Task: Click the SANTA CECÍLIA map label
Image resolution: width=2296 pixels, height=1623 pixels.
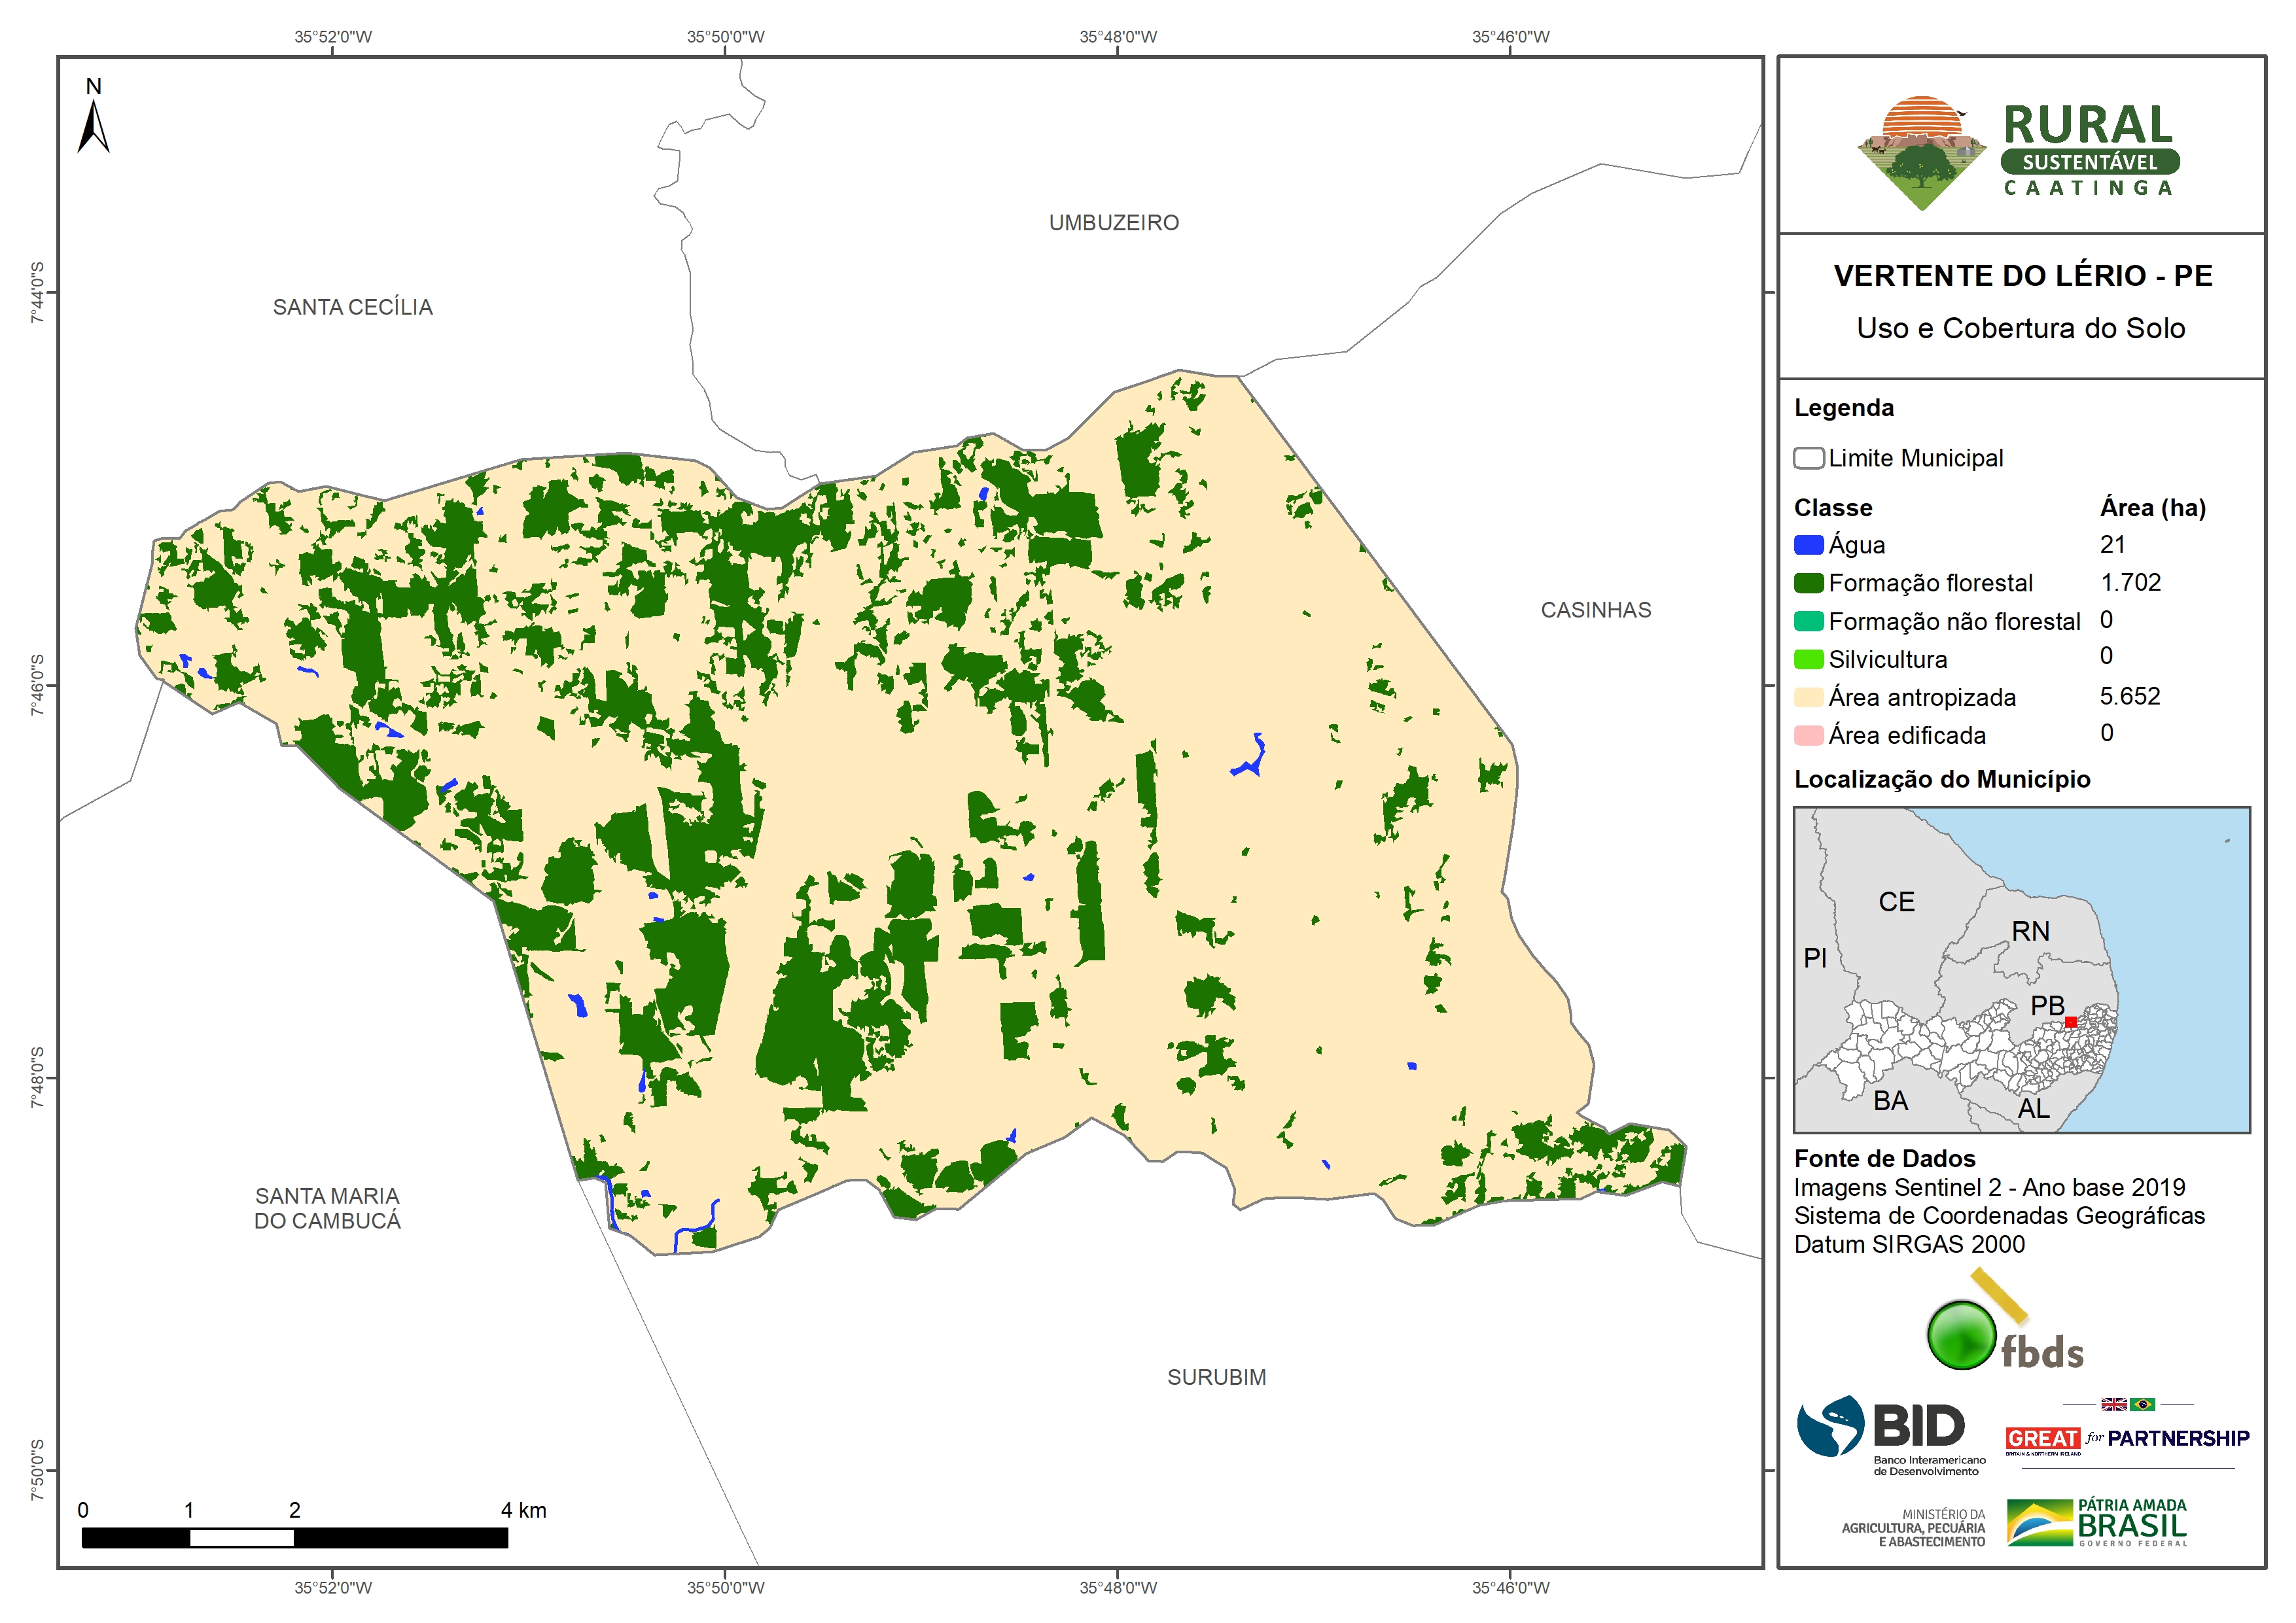Action: click(x=352, y=307)
